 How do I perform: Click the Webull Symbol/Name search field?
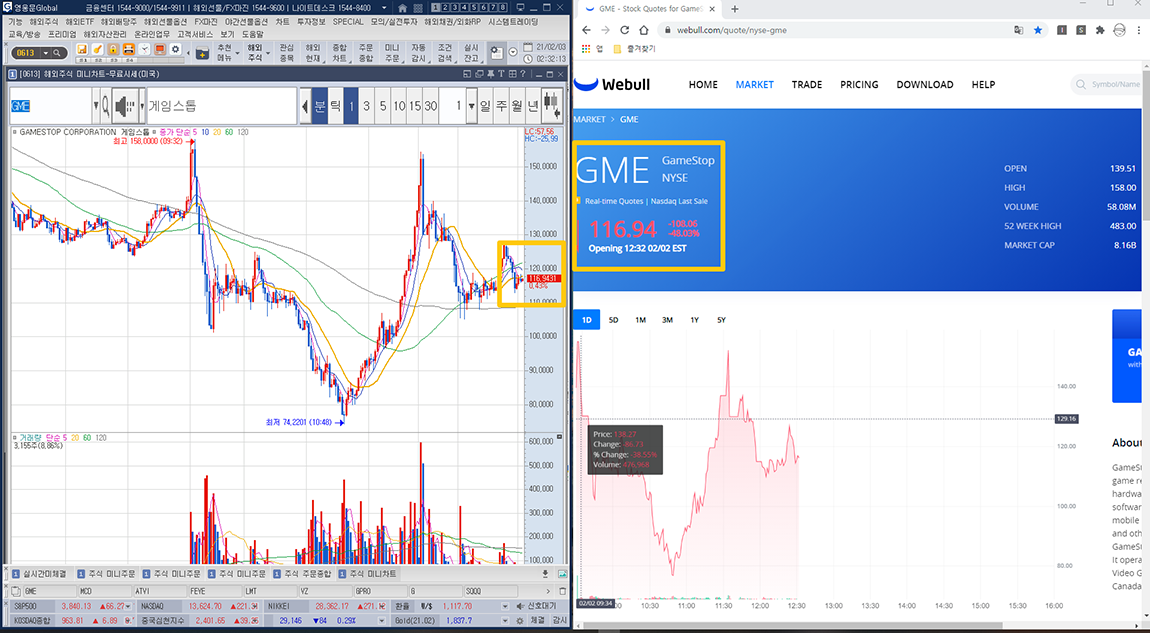click(1107, 84)
